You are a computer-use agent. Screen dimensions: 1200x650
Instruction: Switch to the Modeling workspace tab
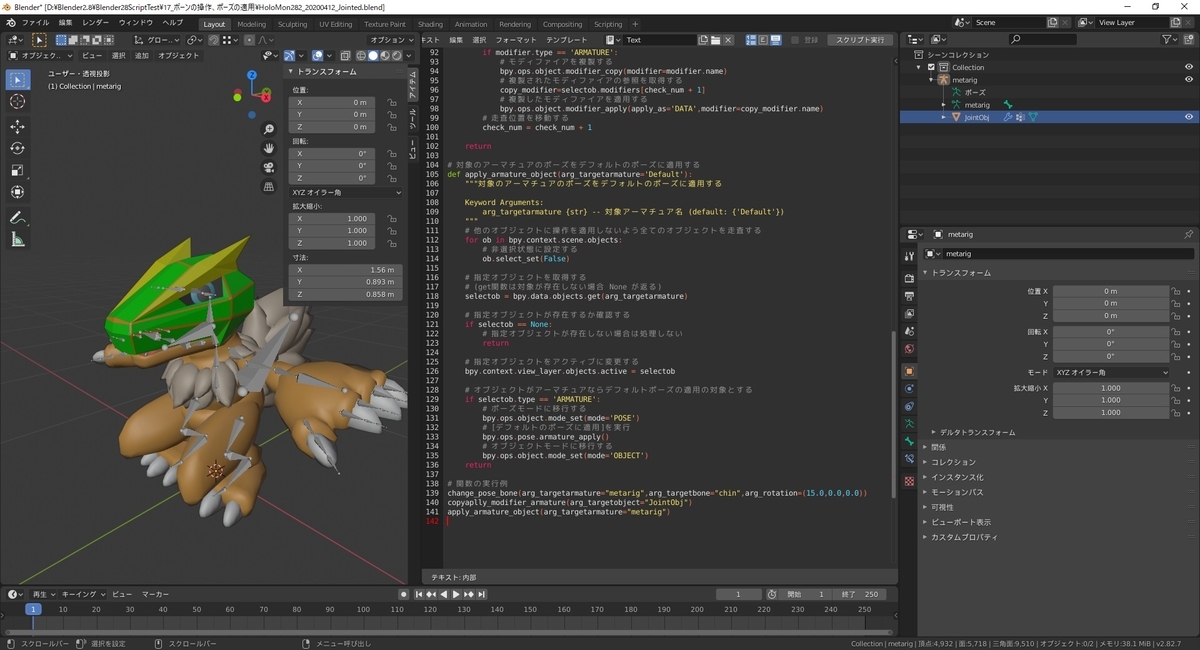pyautogui.click(x=252, y=24)
